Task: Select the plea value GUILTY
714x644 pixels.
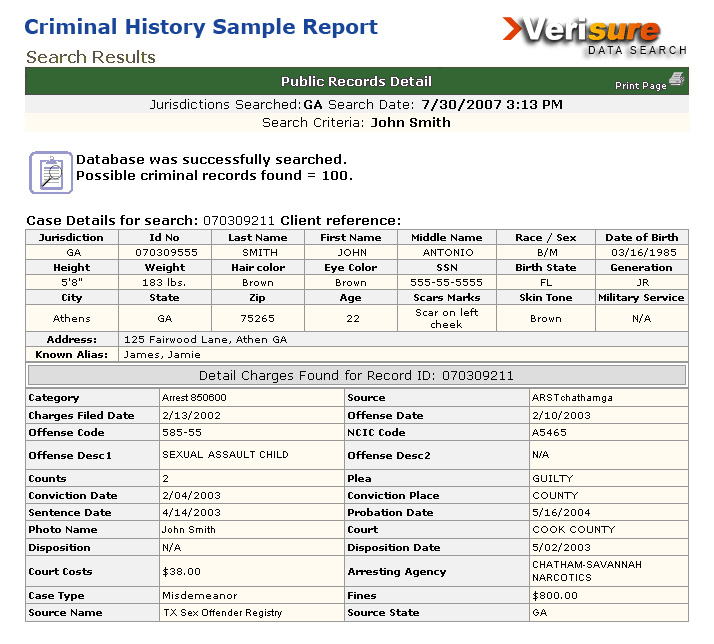Action: pos(552,479)
